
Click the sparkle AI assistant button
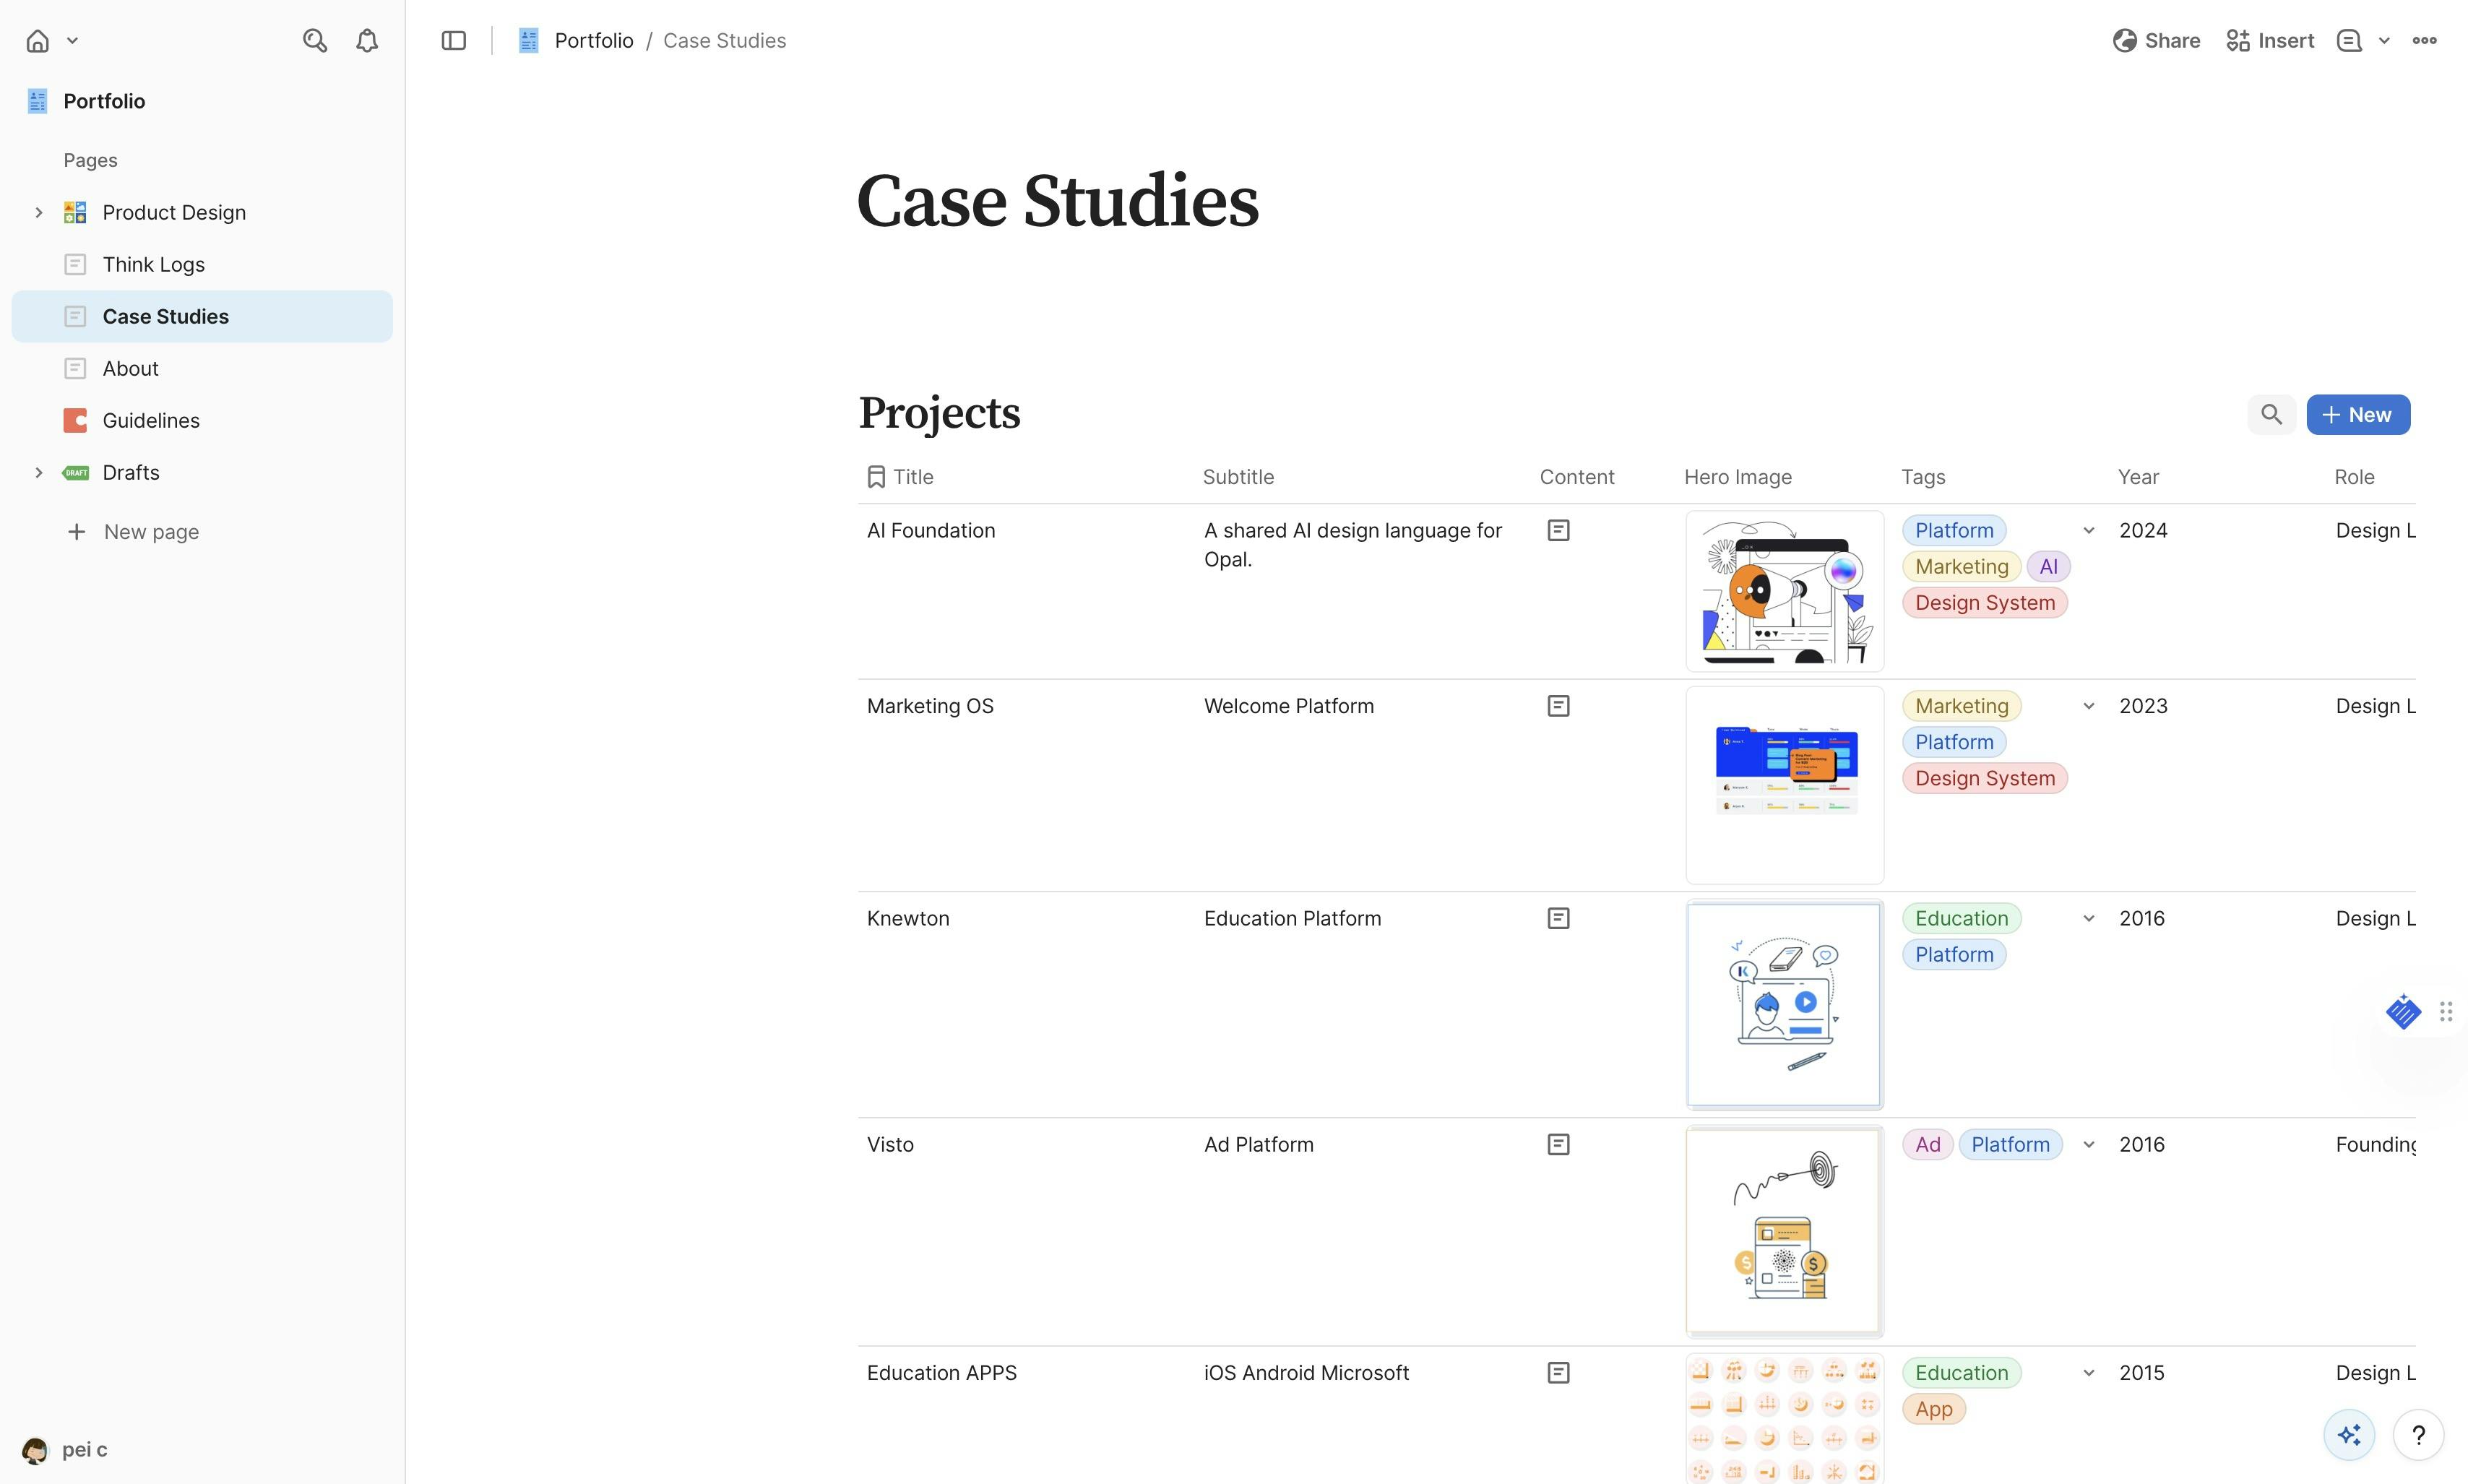[2349, 1435]
